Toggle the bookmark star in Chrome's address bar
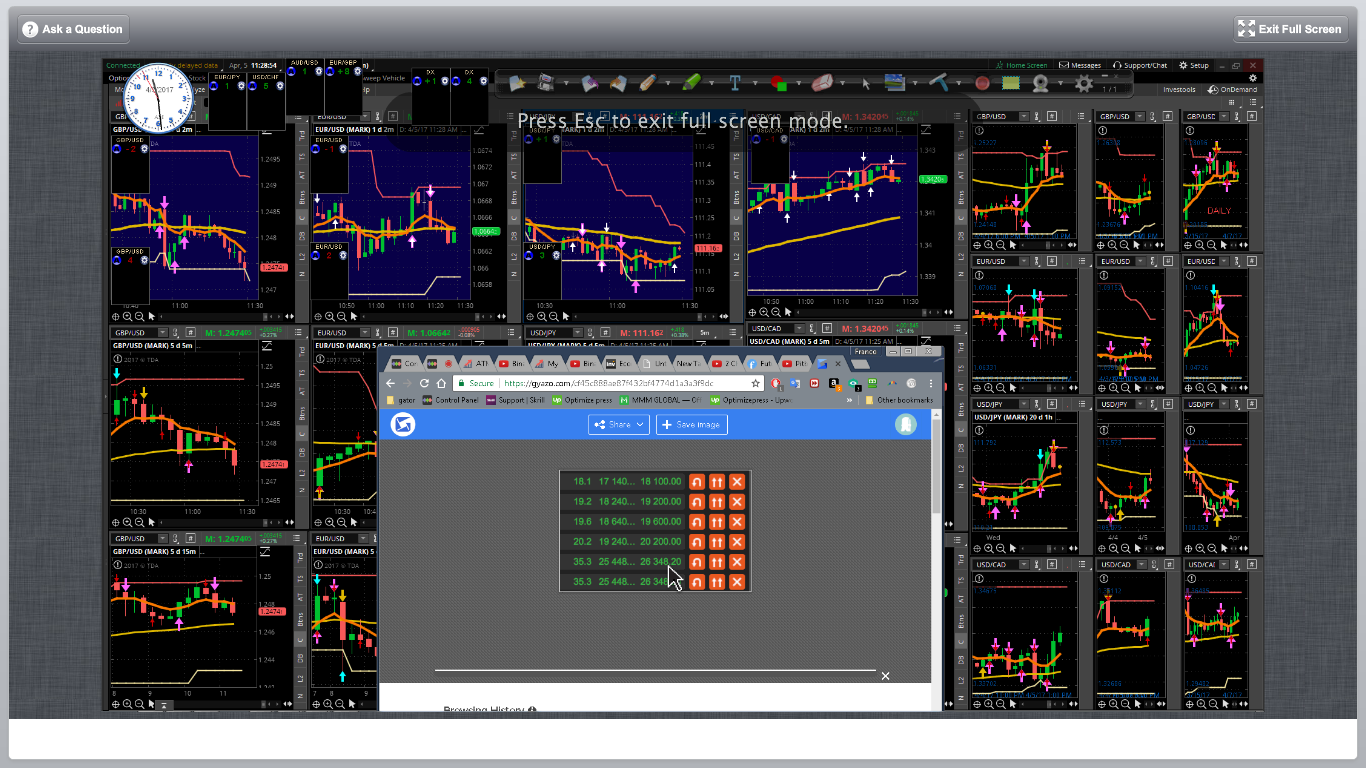Image resolution: width=1366 pixels, height=768 pixels. (757, 383)
